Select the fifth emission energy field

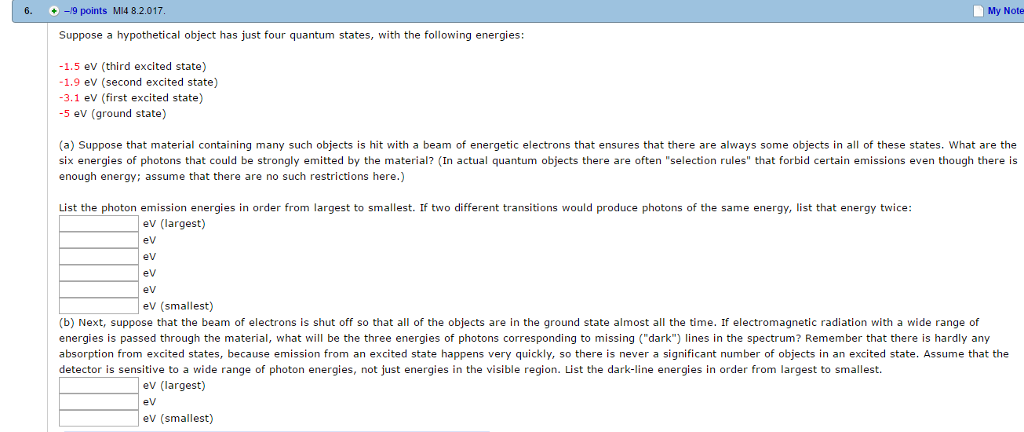tap(99, 289)
